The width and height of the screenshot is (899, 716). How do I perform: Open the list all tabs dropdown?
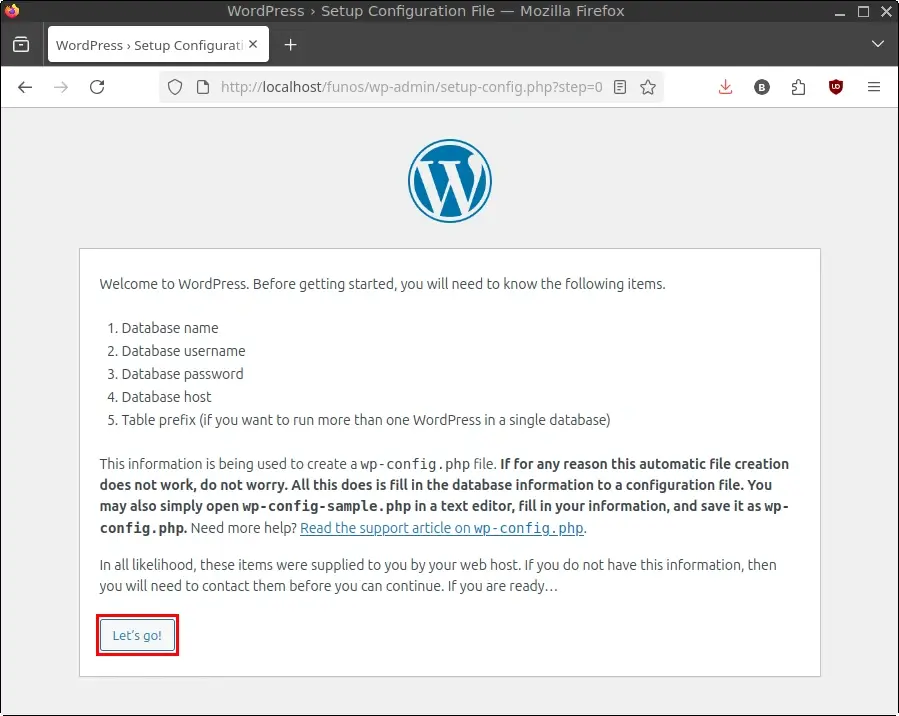click(x=877, y=44)
